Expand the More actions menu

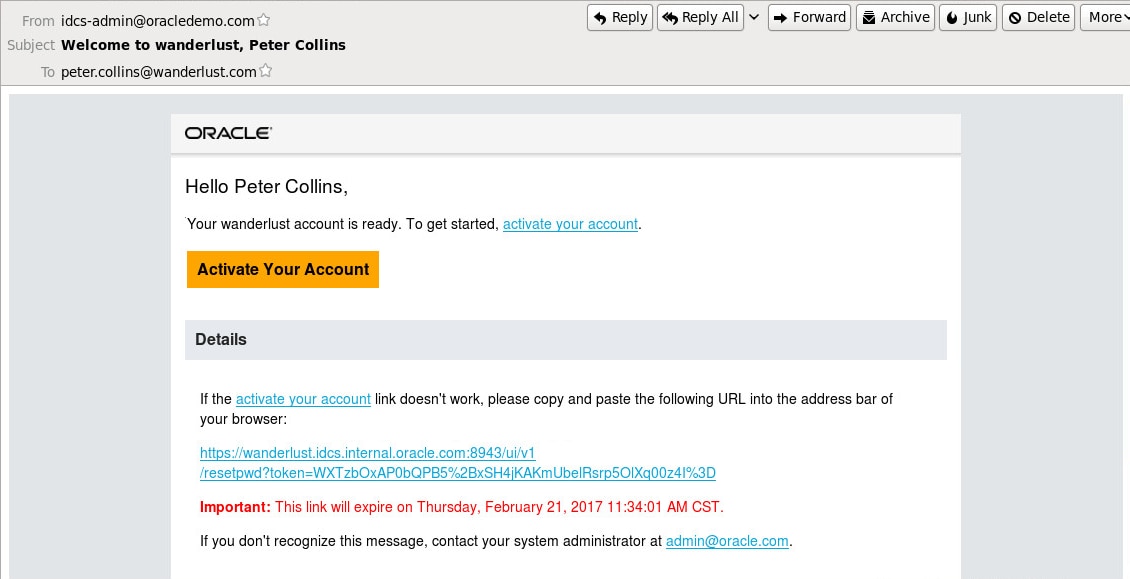point(1107,17)
